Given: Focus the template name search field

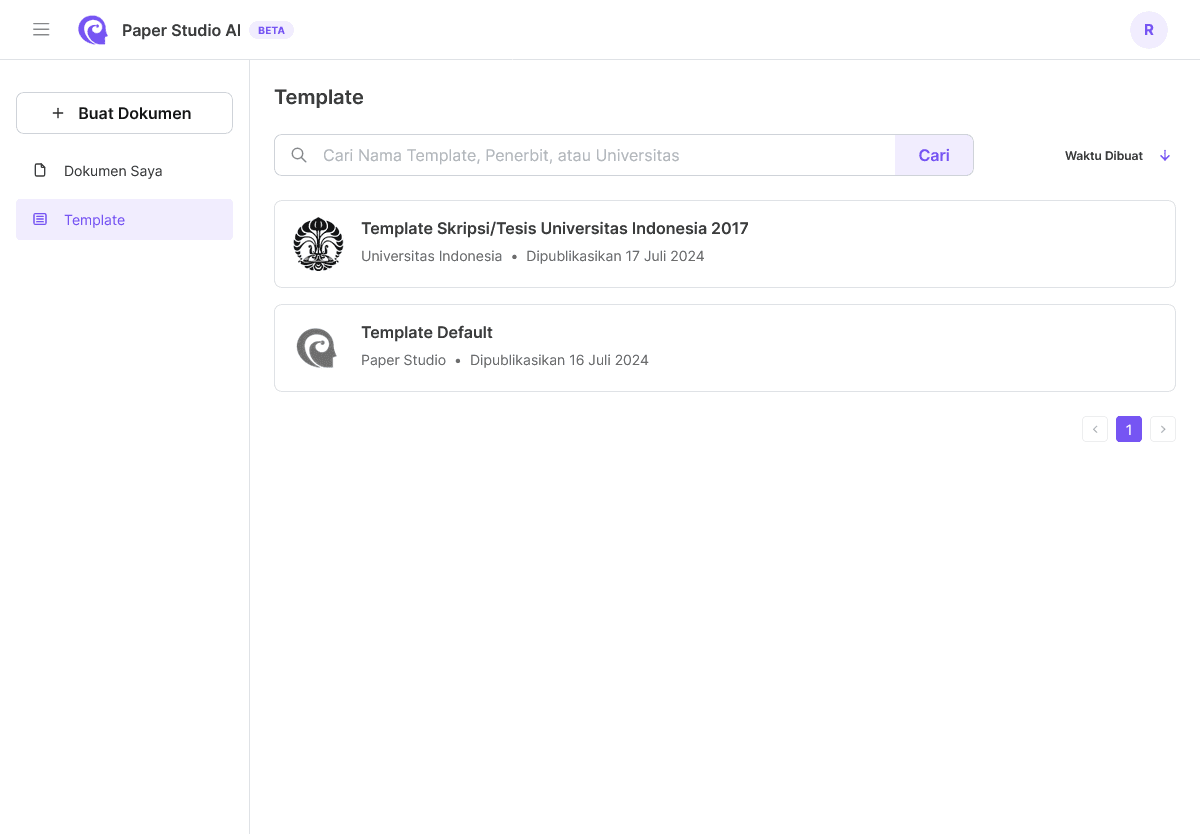Looking at the screenshot, I should click(x=600, y=155).
